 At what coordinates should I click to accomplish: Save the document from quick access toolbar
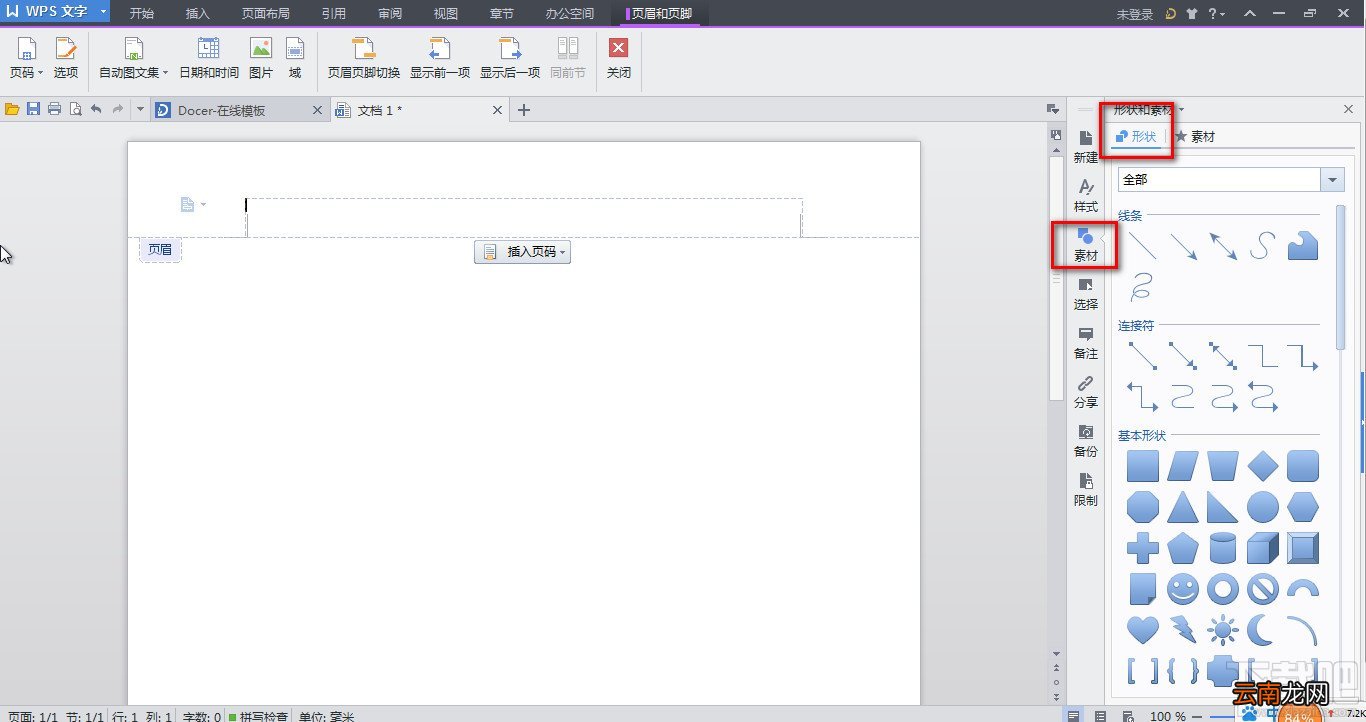tap(34, 109)
